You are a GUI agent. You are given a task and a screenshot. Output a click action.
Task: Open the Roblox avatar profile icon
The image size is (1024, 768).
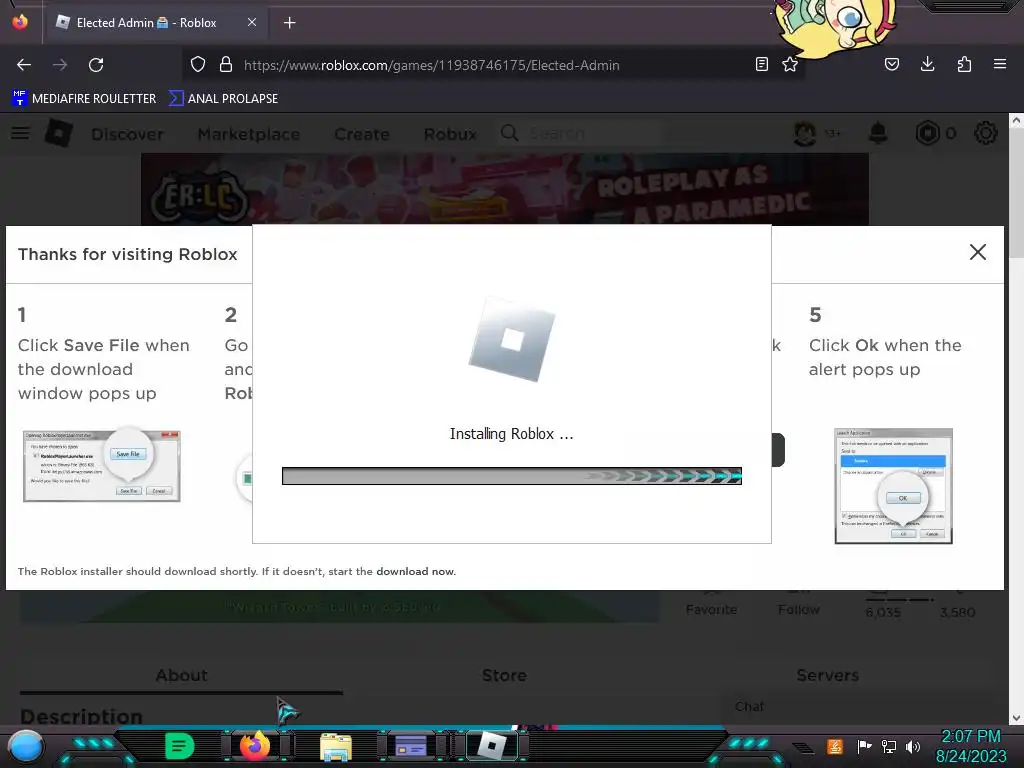[805, 134]
